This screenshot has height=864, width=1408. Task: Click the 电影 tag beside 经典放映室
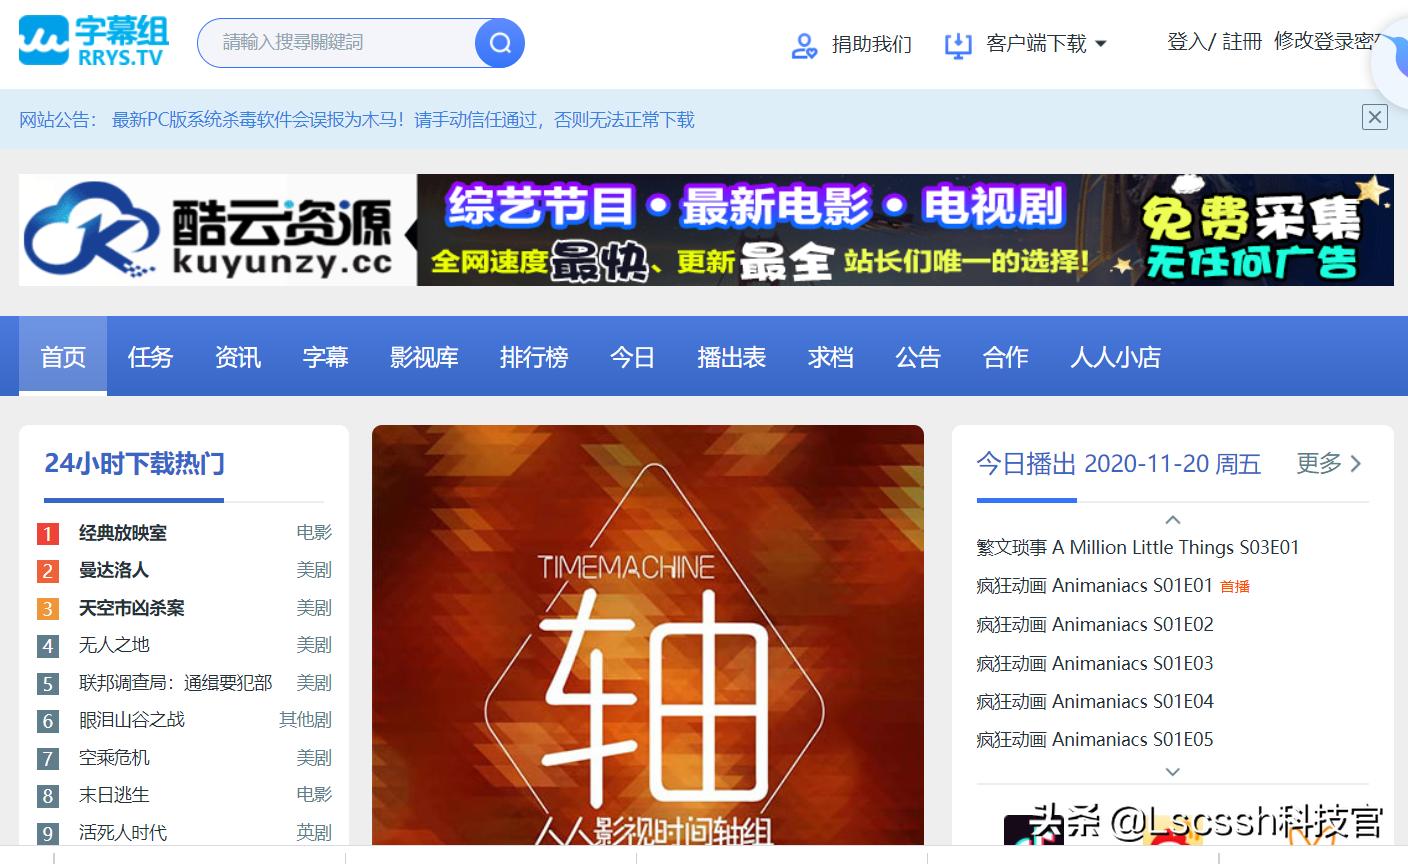coord(314,532)
